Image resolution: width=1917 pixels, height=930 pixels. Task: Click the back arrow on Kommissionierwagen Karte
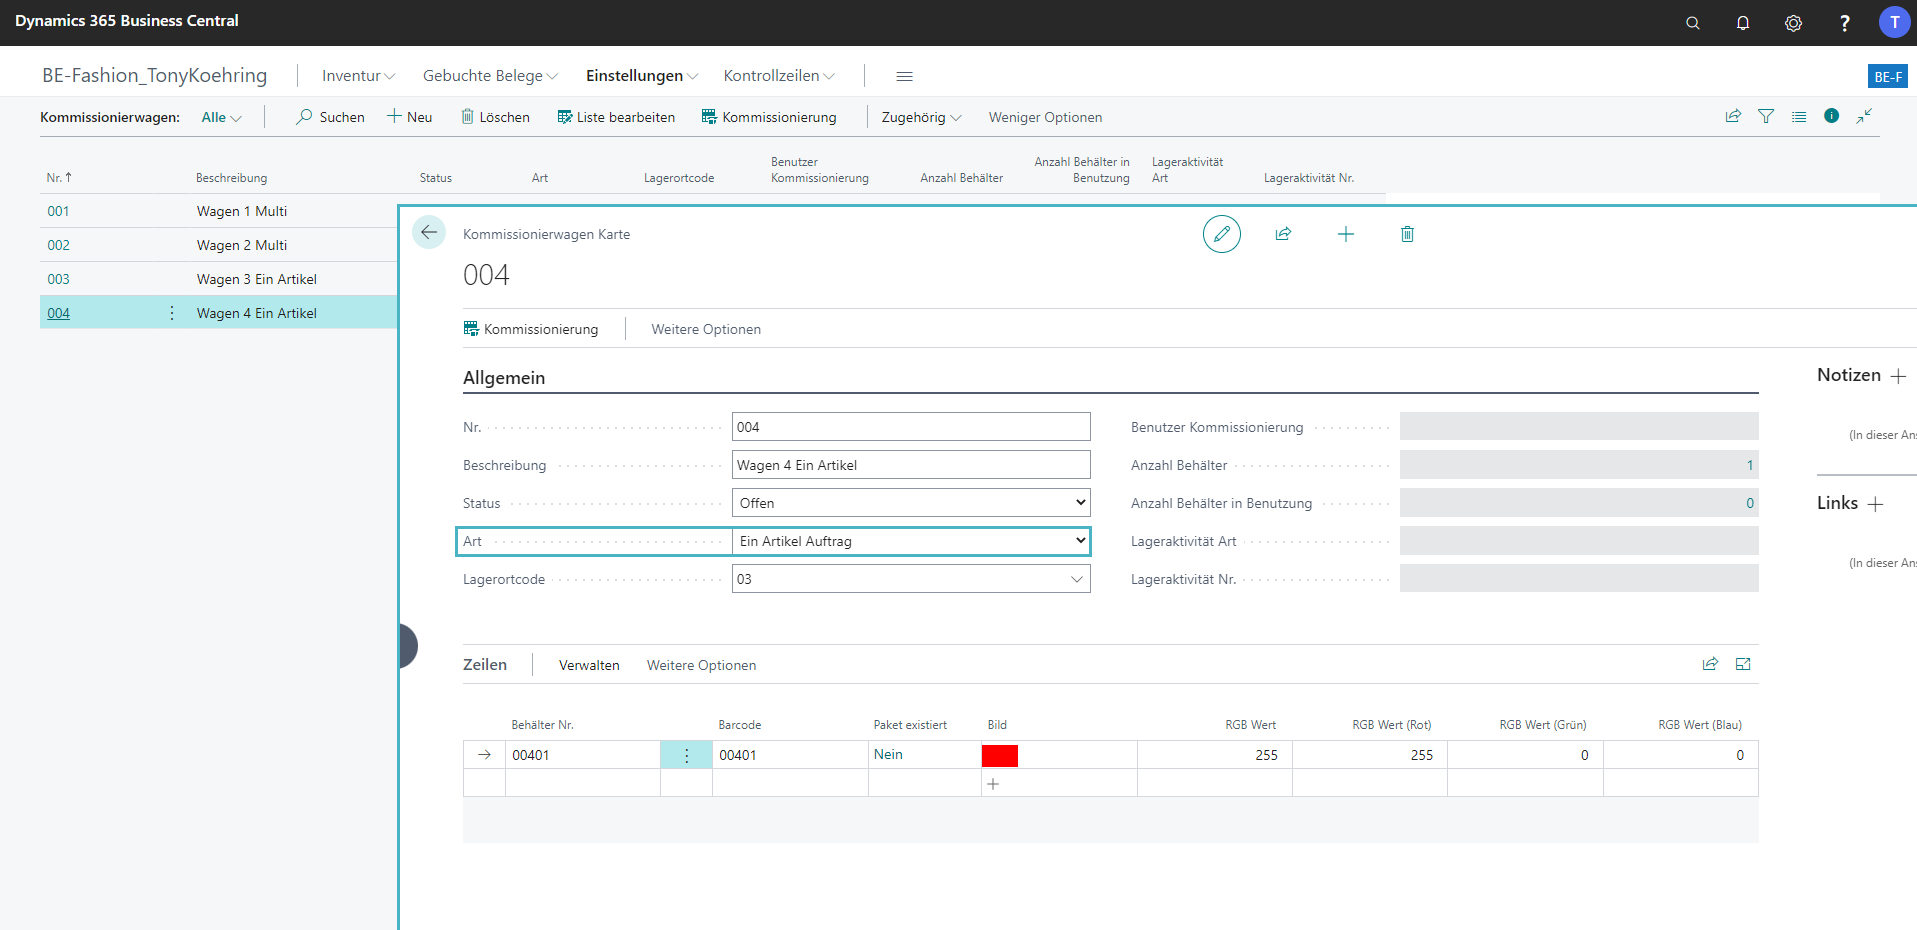(429, 233)
